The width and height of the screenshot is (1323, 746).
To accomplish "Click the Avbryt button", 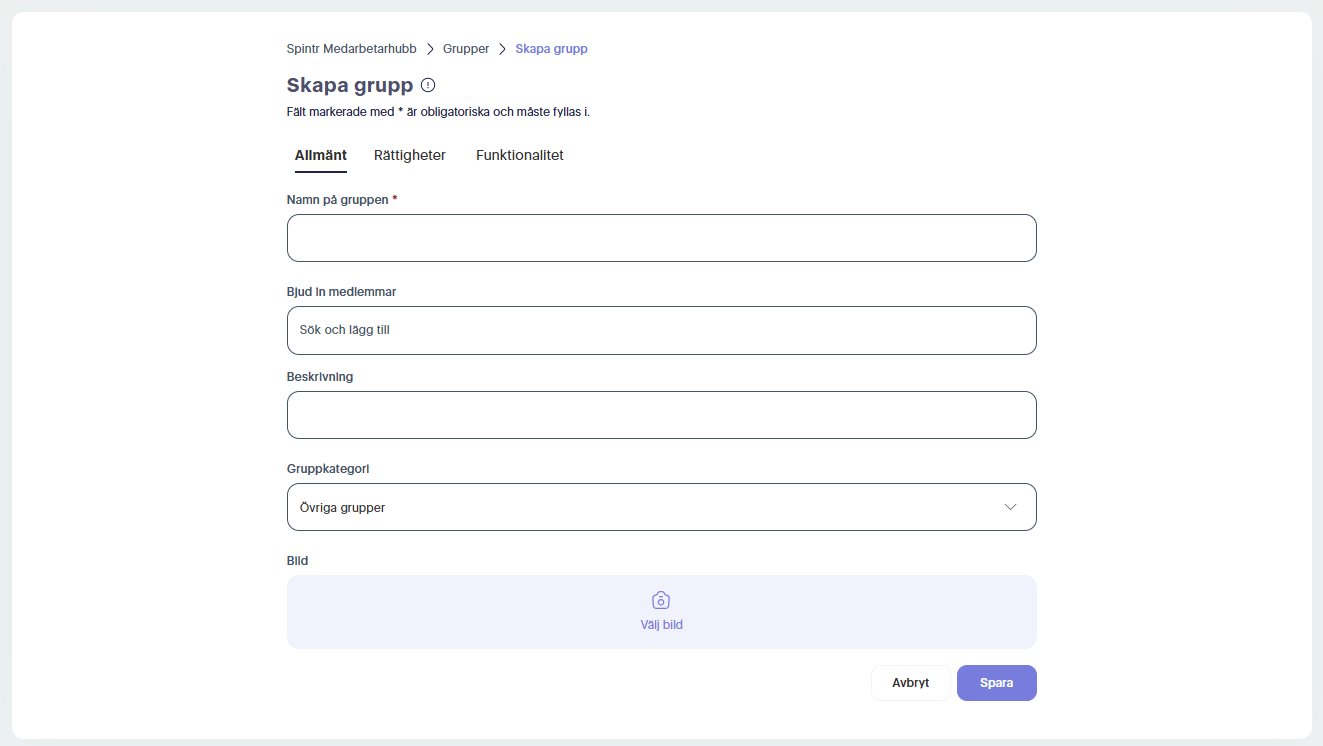I will pos(911,683).
